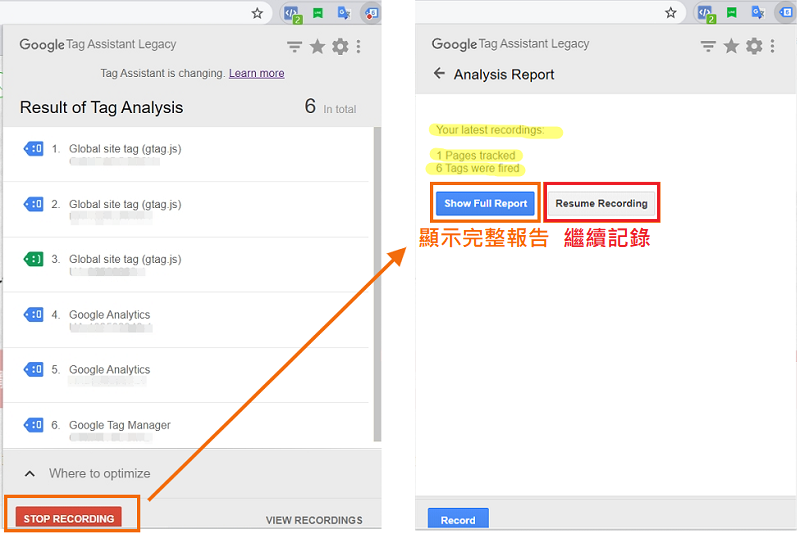Click the tag list vertical scrollbar
800x534 pixels.
coord(377,284)
